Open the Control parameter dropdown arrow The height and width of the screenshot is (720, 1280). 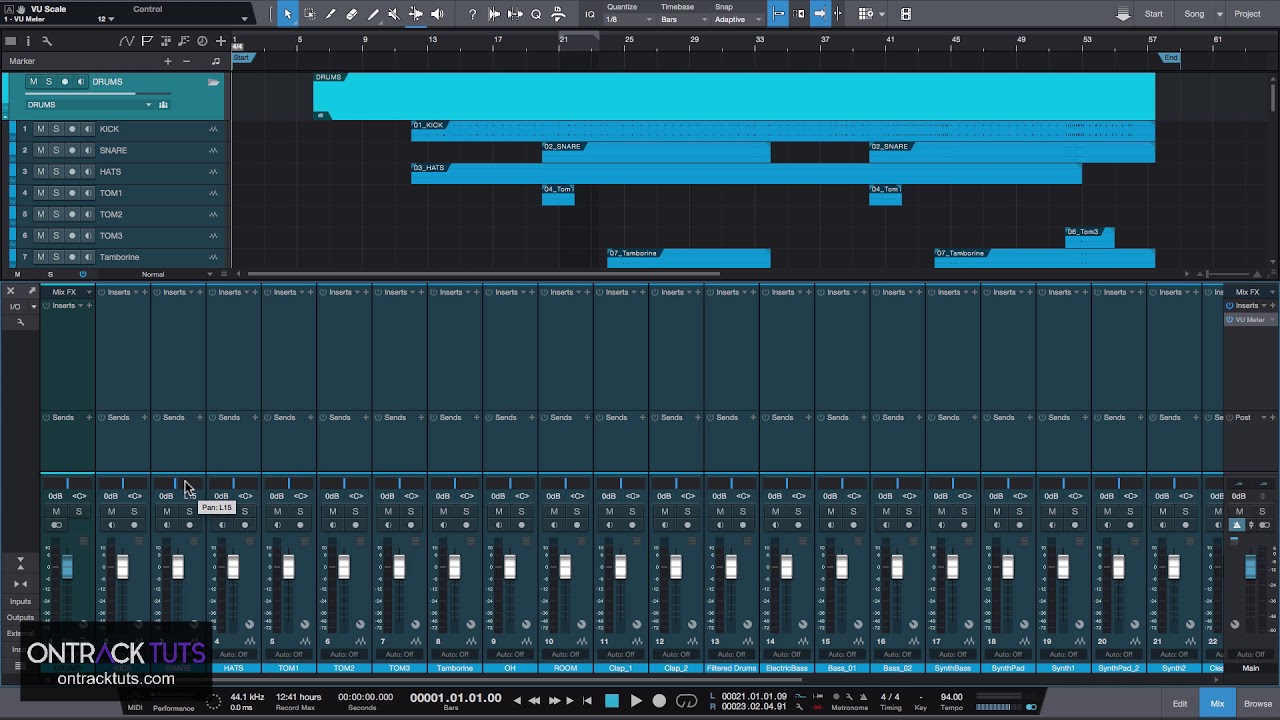pos(244,19)
